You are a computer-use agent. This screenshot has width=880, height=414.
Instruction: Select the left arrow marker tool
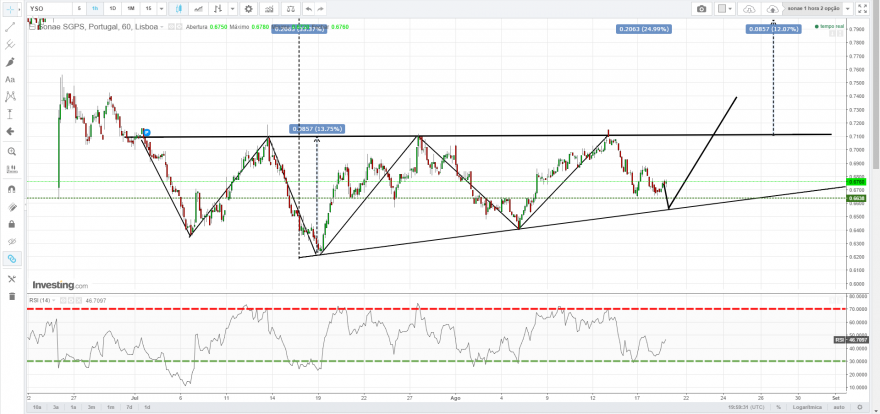[10, 131]
